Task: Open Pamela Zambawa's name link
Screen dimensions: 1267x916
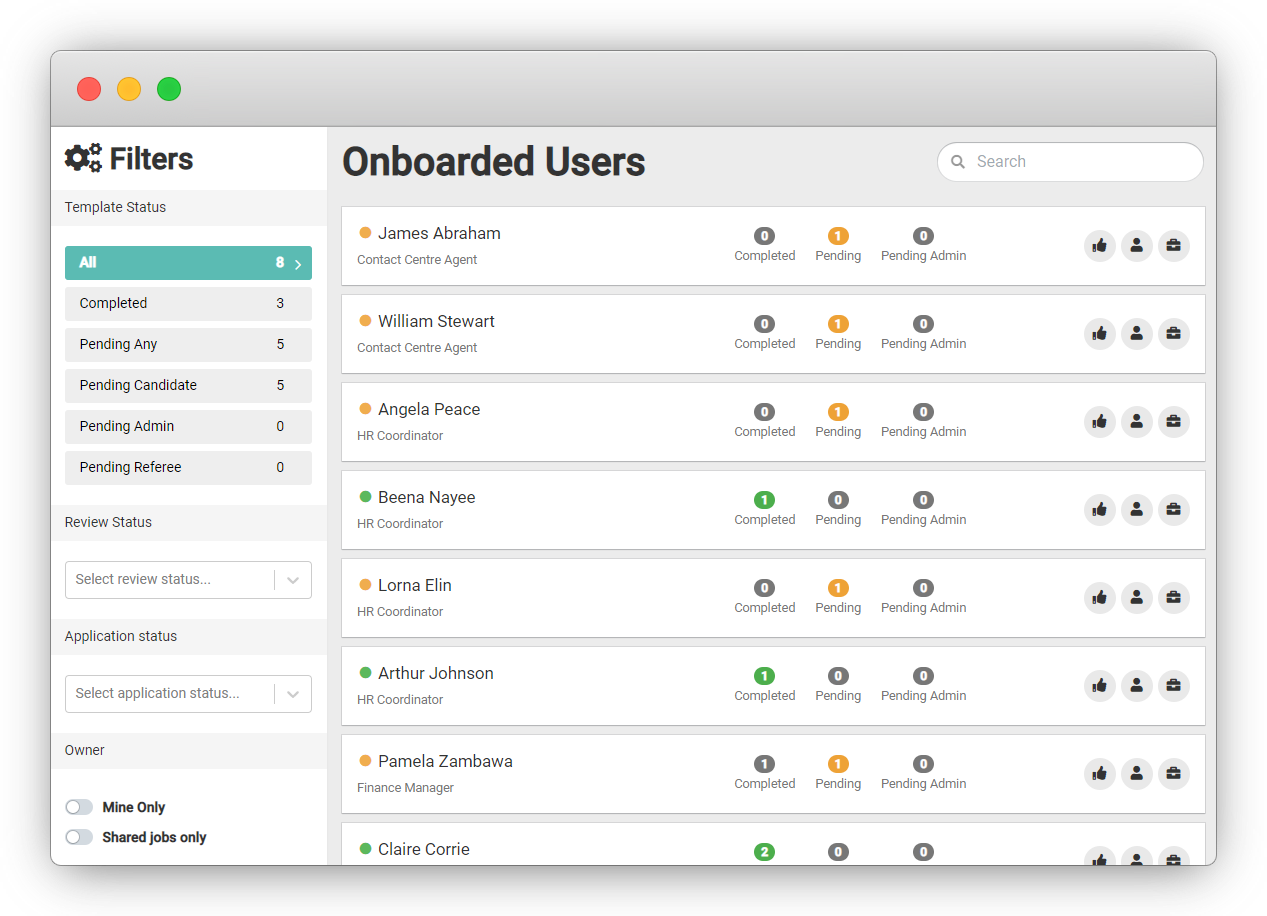Action: click(445, 761)
